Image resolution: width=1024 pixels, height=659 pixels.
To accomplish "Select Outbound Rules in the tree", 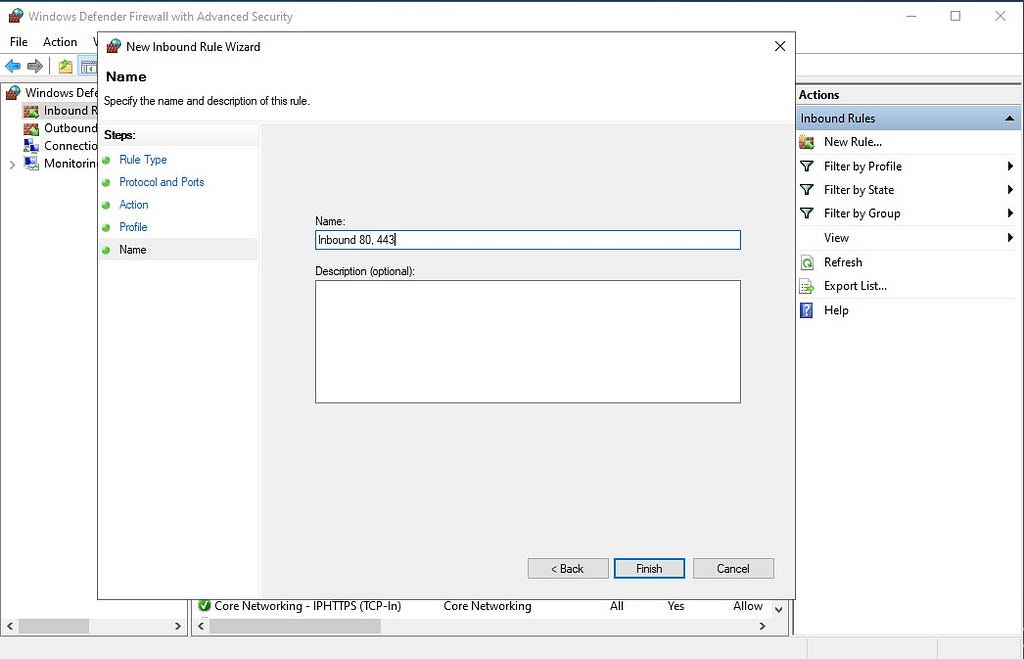I will pos(70,128).
